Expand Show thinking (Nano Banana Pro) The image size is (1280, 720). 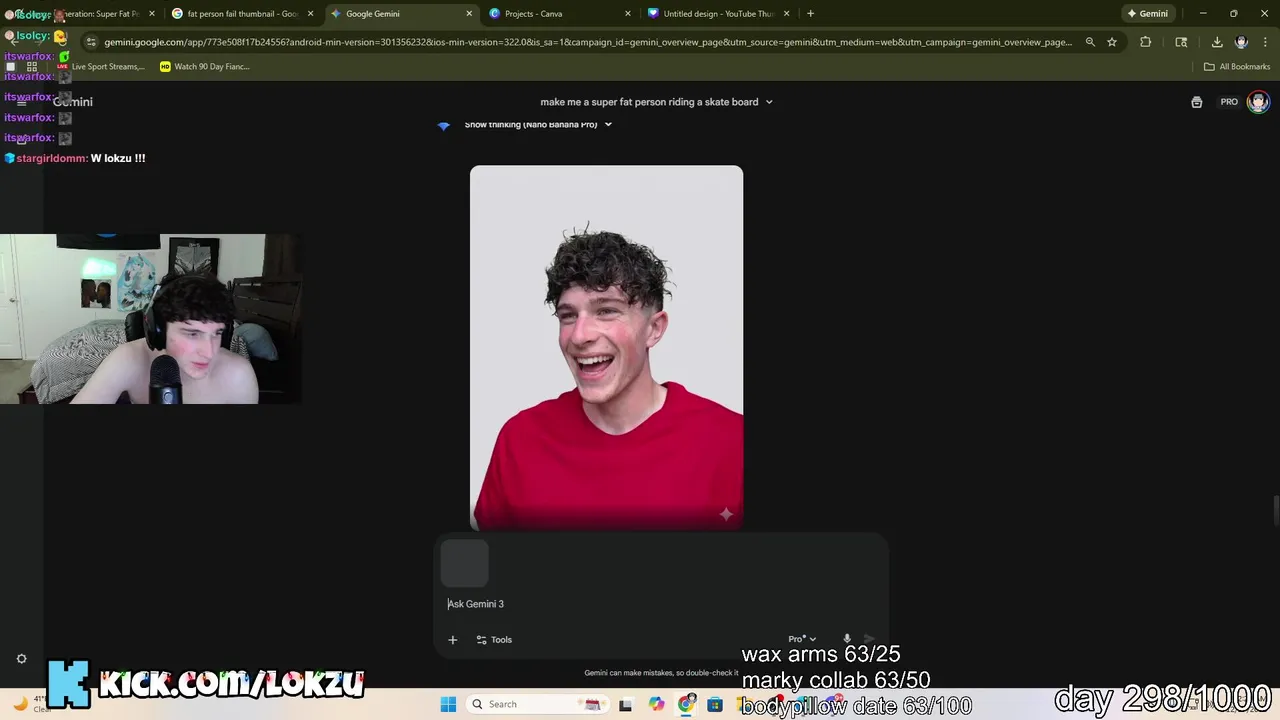point(538,124)
